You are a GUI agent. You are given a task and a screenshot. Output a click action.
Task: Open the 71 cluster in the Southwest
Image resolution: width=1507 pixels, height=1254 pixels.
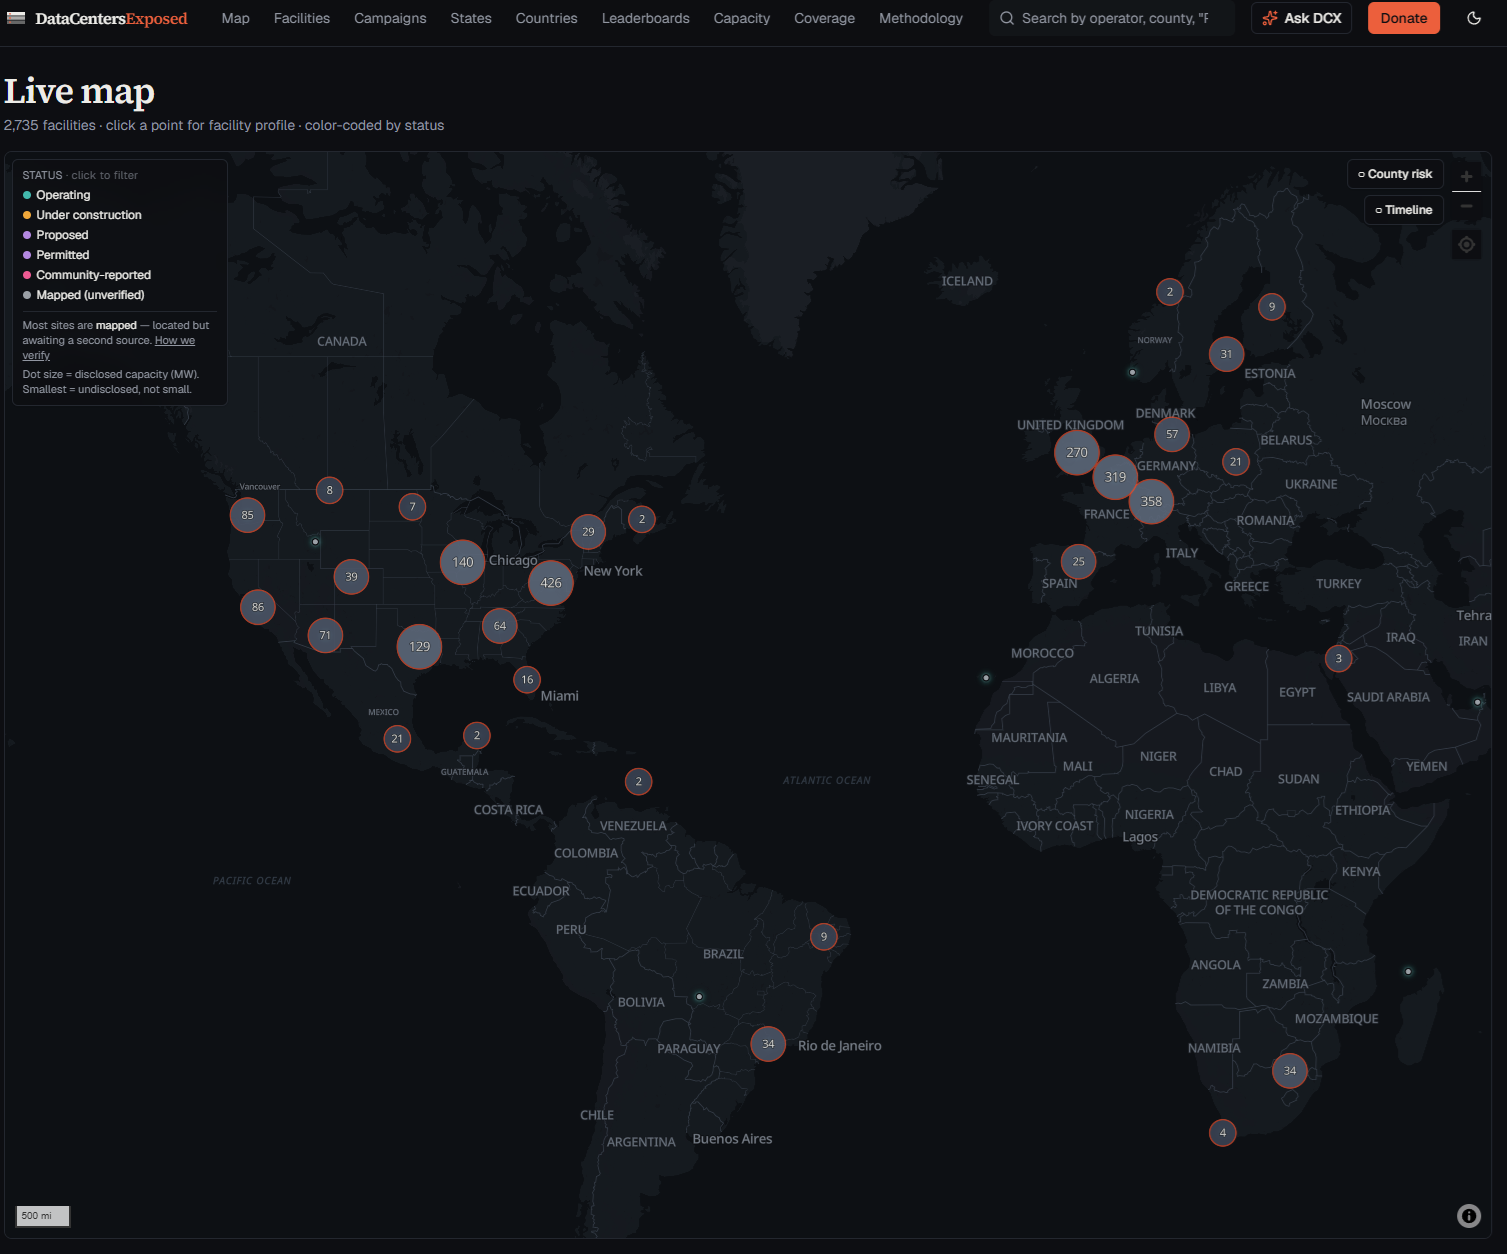[x=325, y=635]
